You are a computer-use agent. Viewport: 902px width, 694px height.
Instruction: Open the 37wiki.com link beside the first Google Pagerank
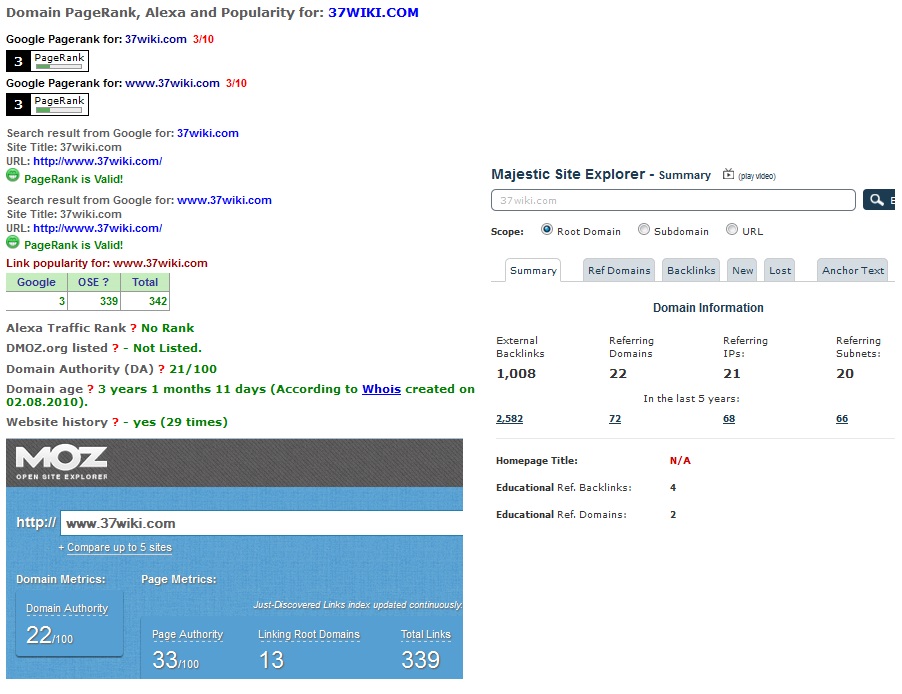pos(156,39)
